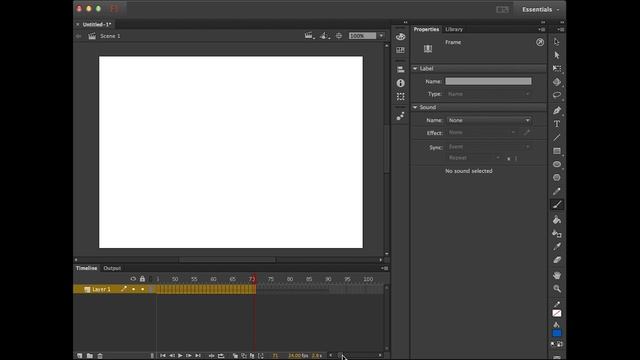Open the Swatches panel icon
Viewport: 640px width, 360px height.
point(400,50)
